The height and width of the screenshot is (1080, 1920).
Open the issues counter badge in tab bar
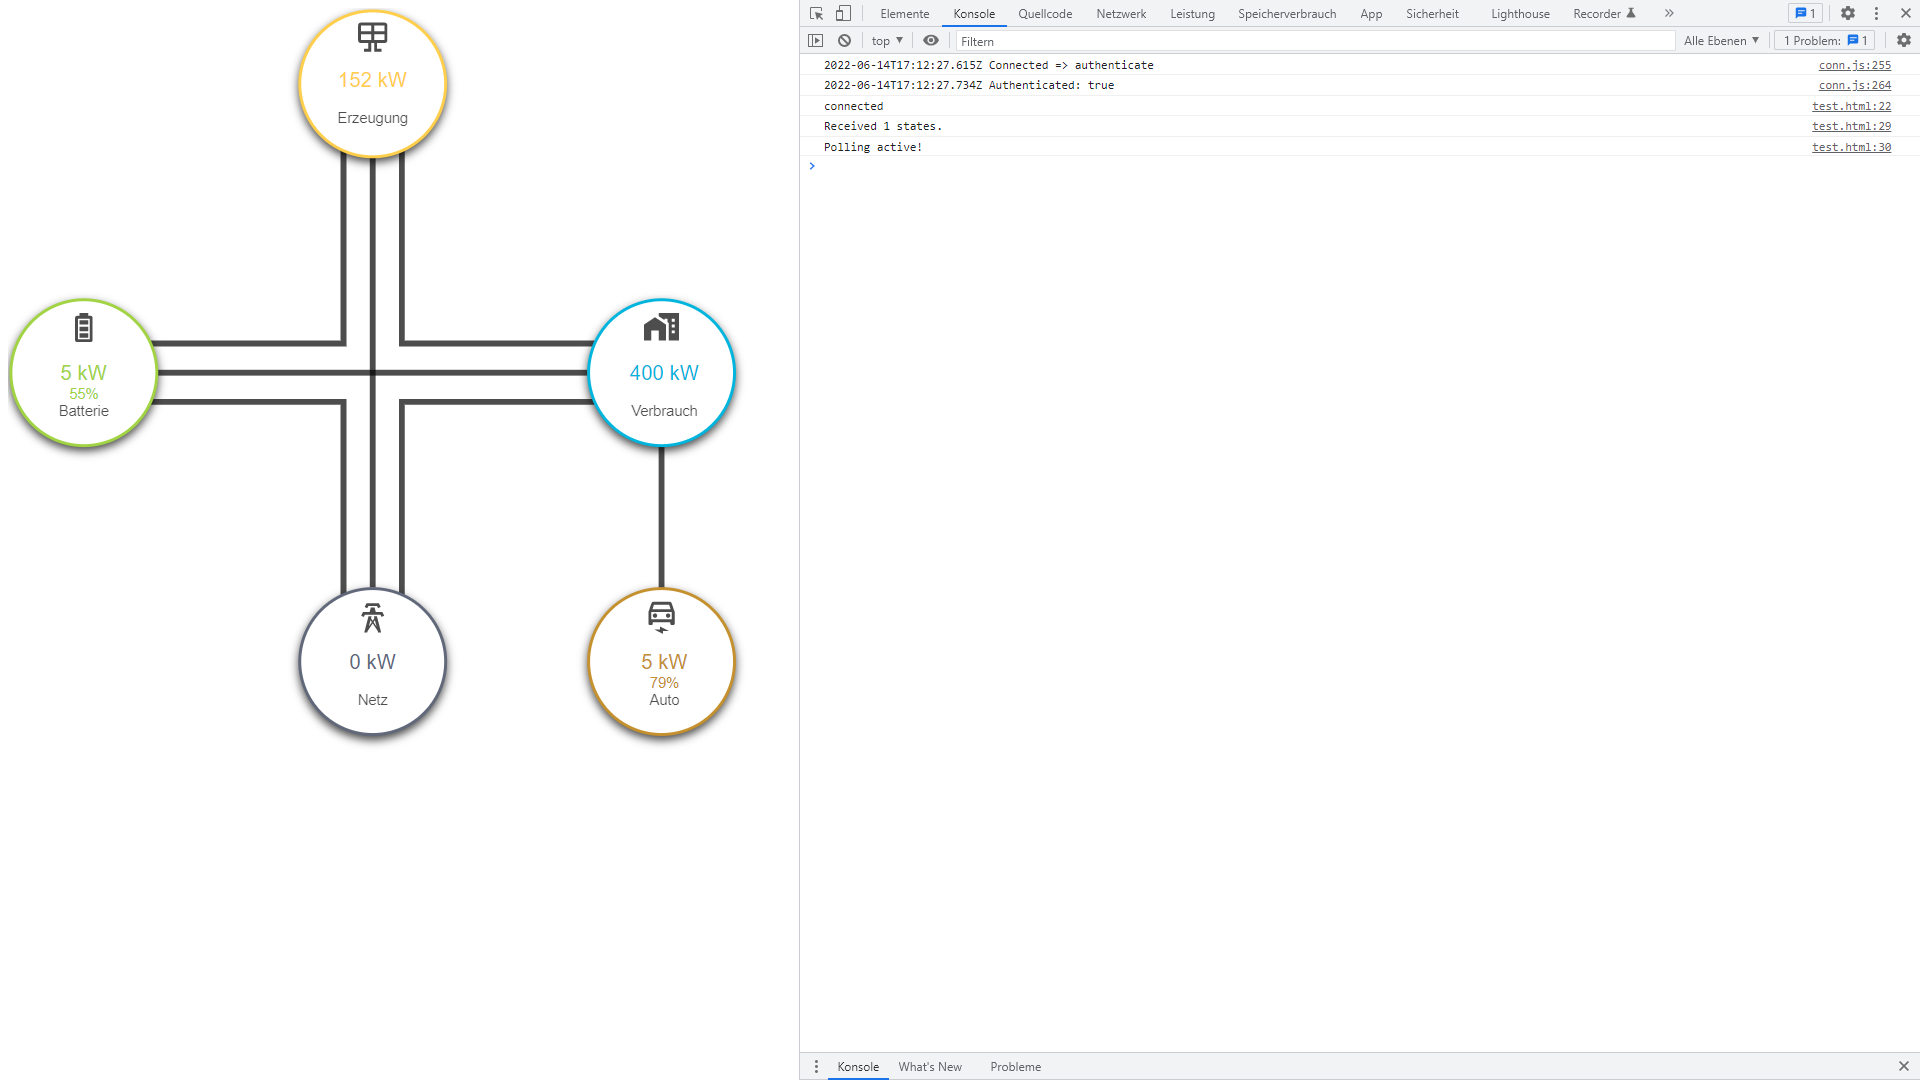click(1805, 13)
